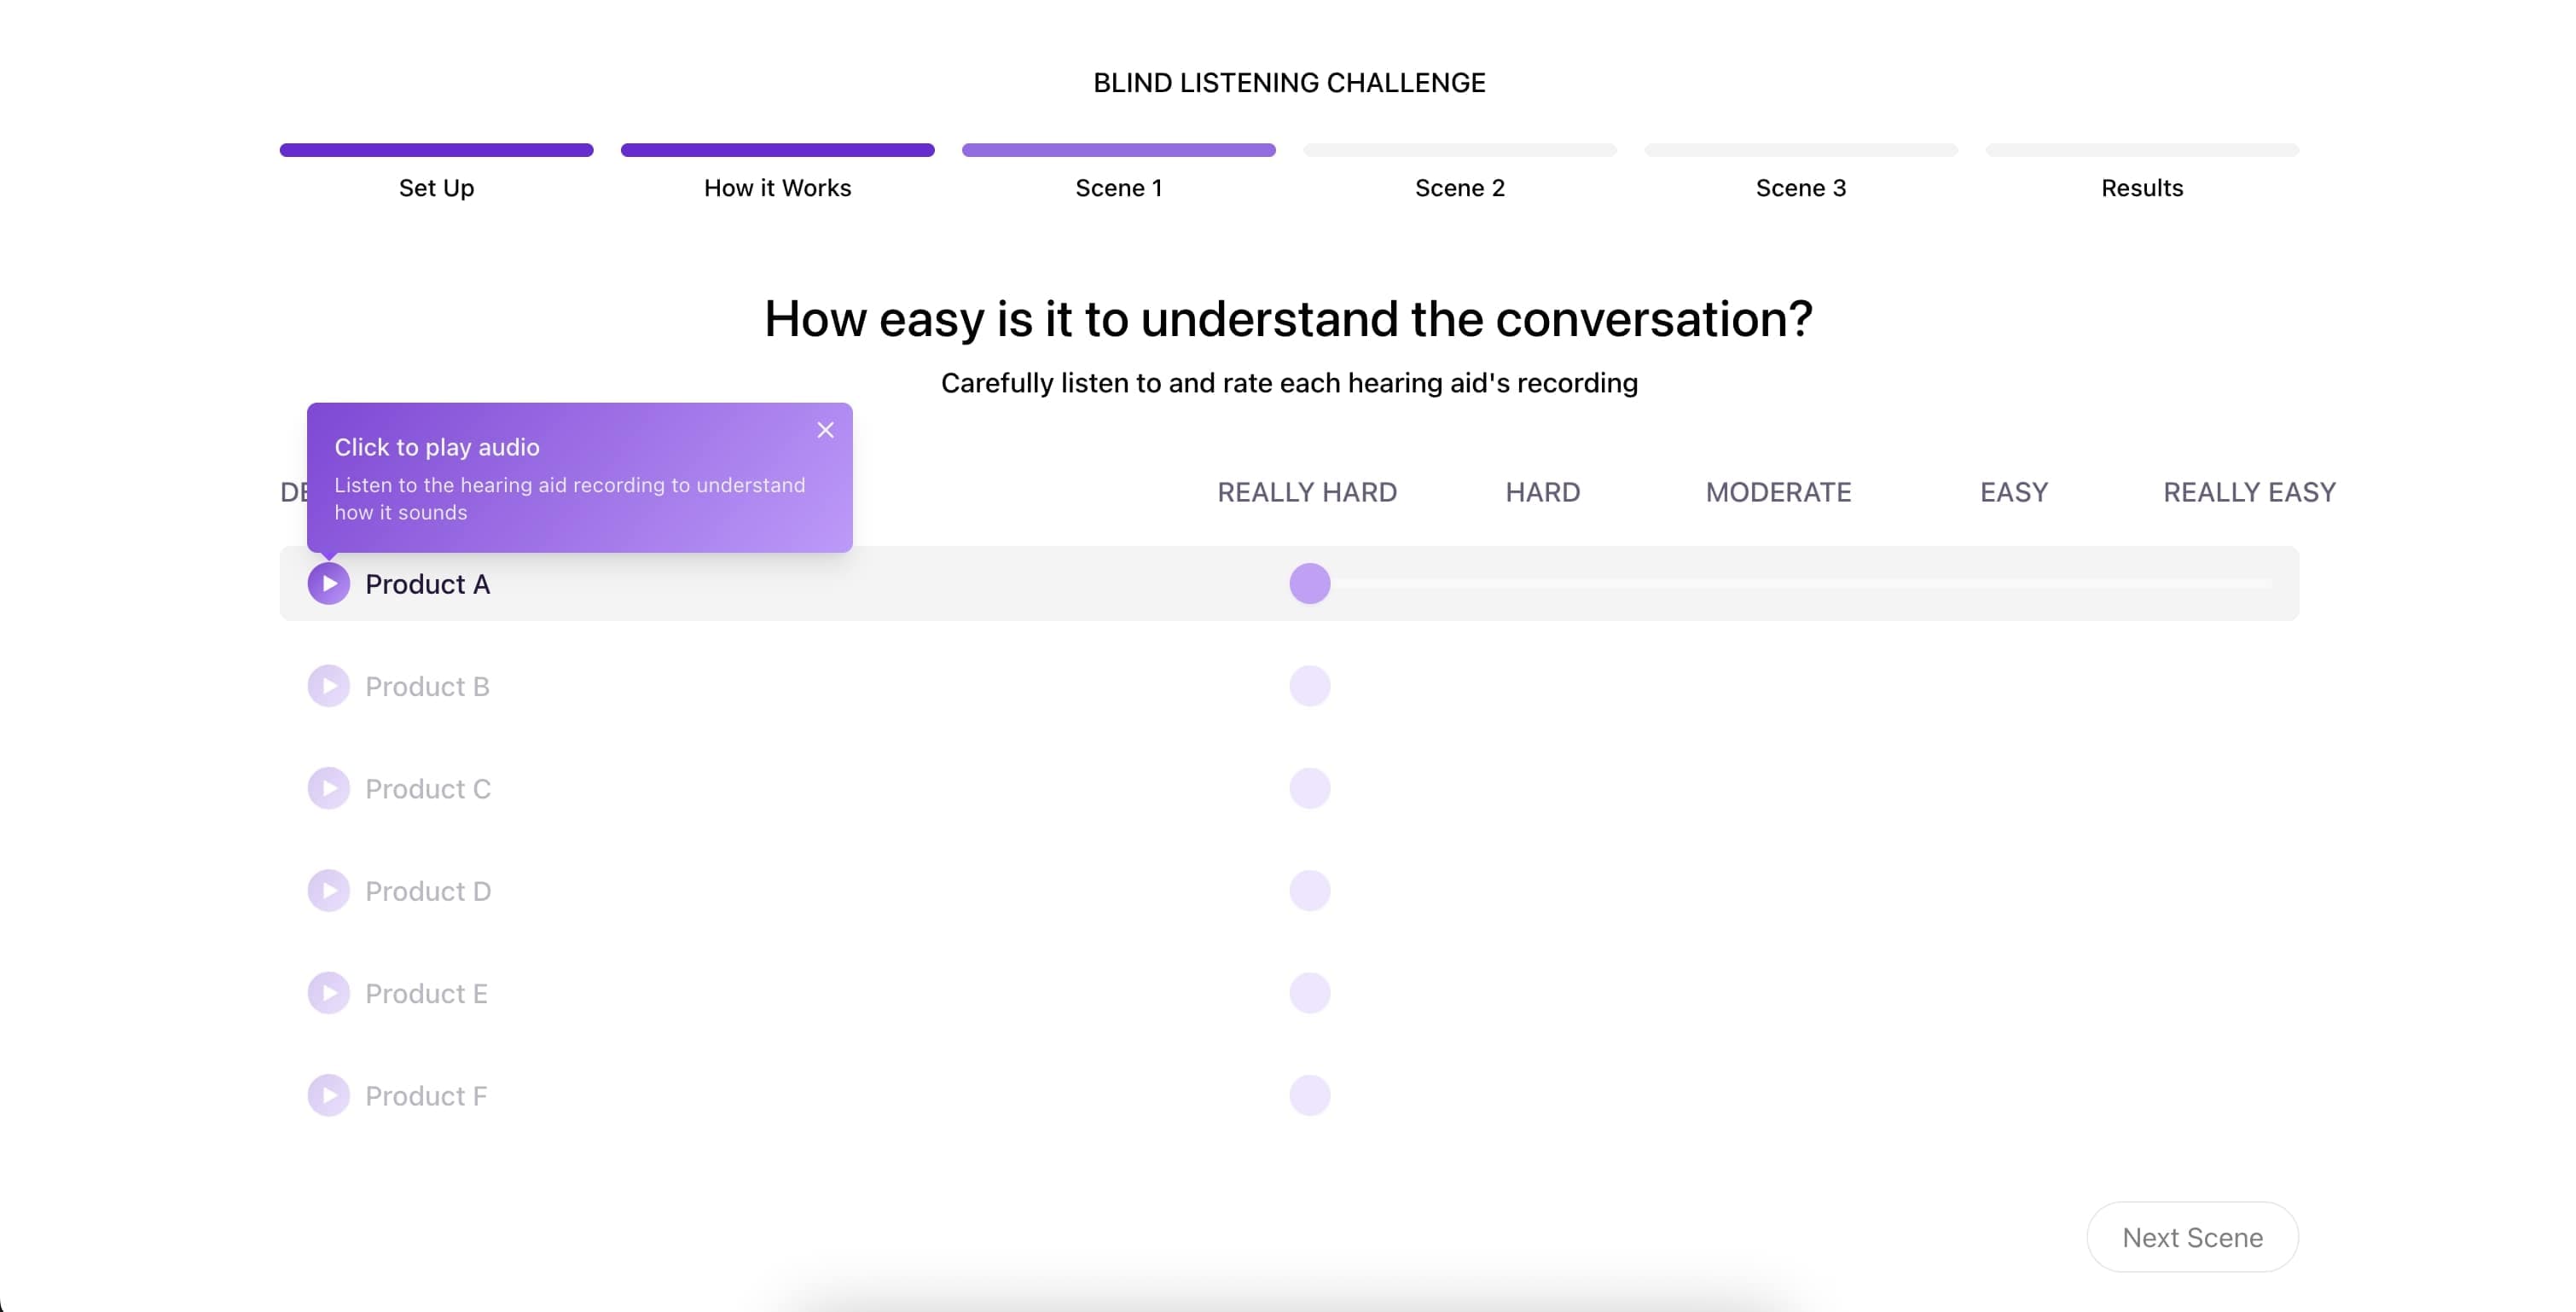Click the Product E rating slider handle
The height and width of the screenshot is (1312, 2576).
click(x=1310, y=993)
